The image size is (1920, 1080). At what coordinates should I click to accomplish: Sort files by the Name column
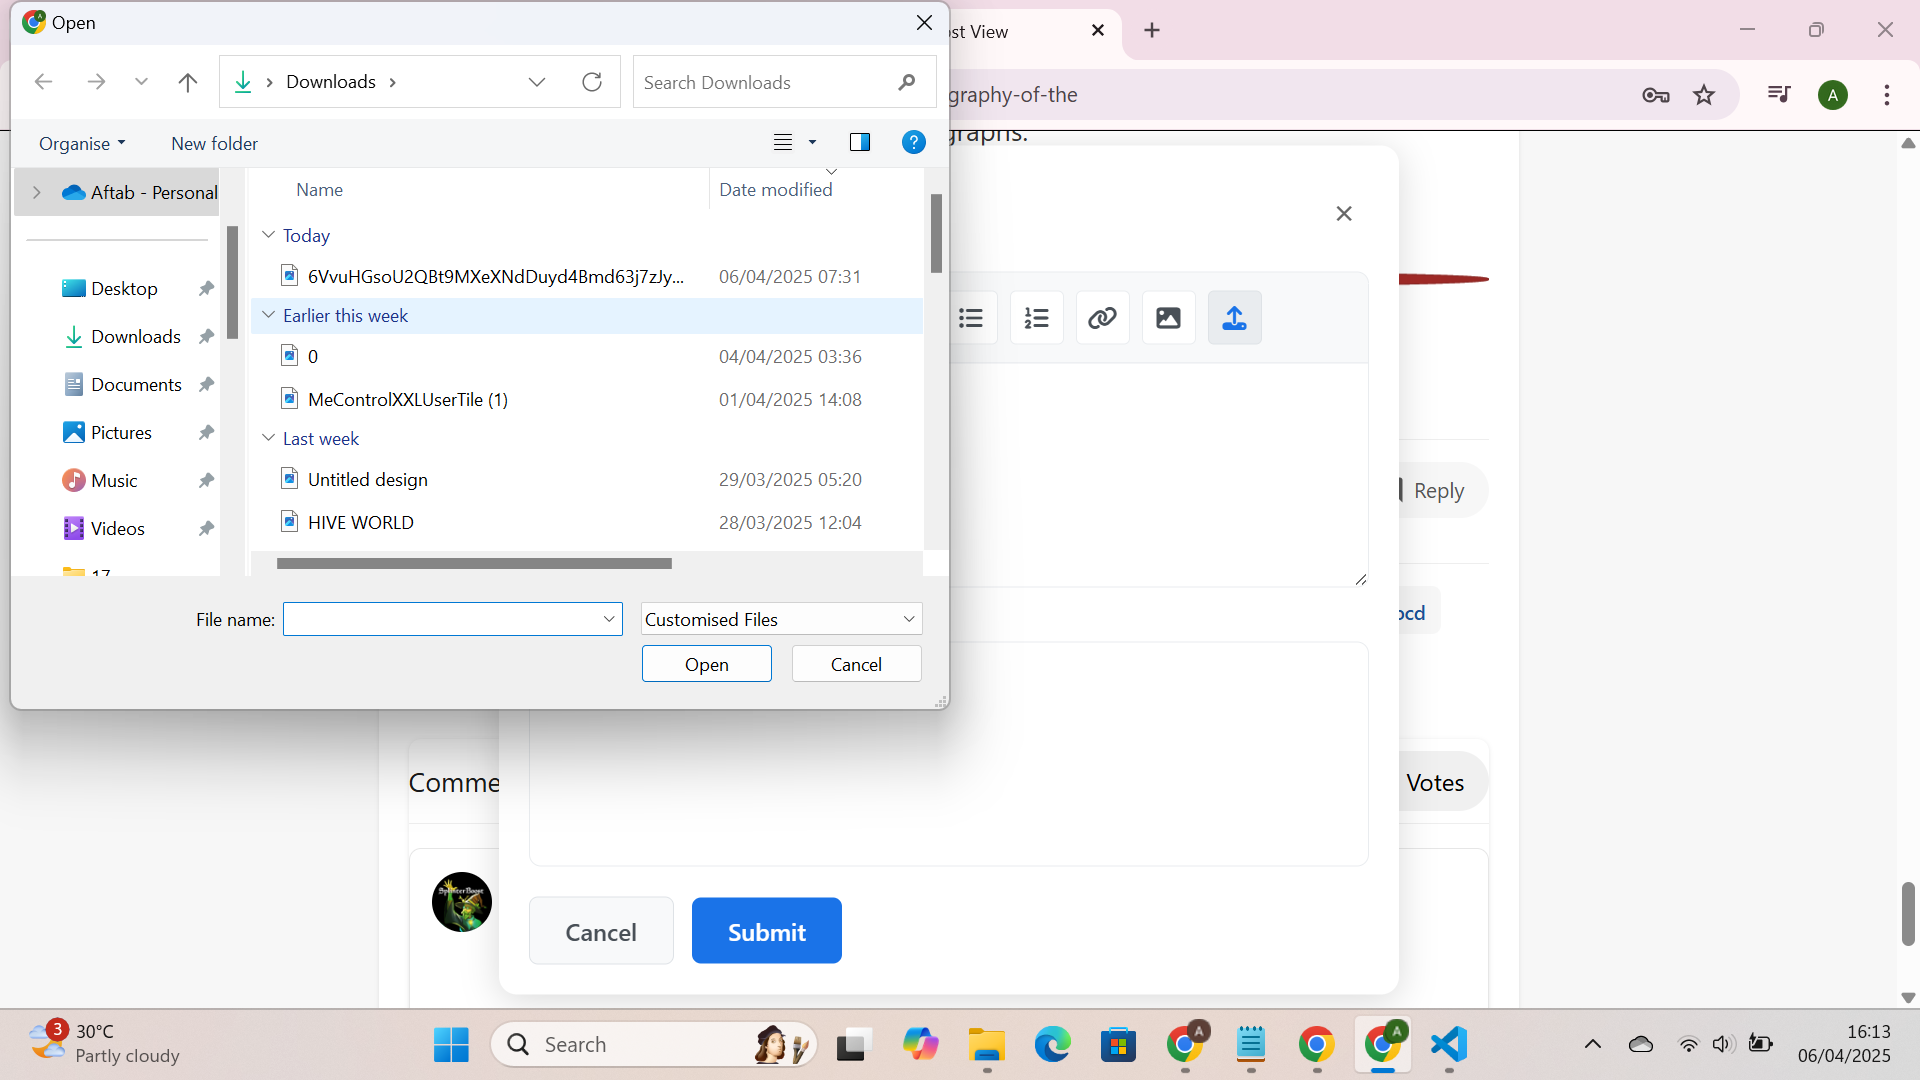coord(319,189)
